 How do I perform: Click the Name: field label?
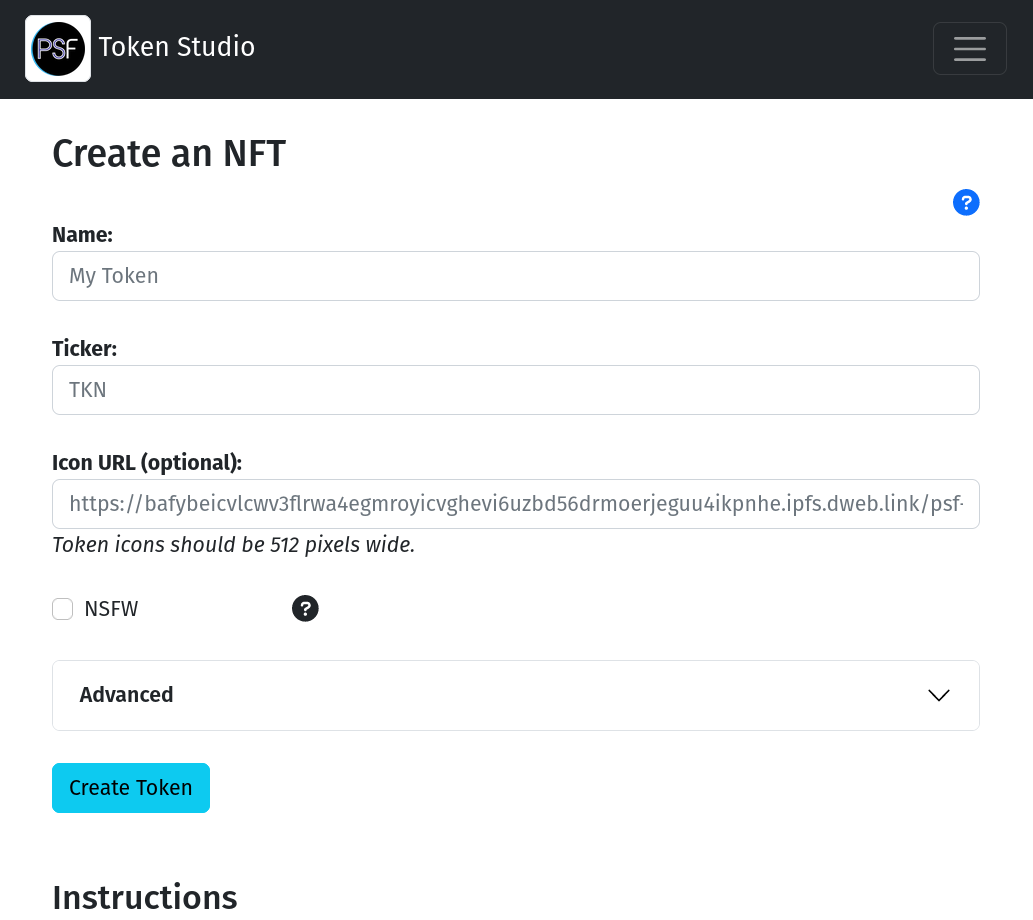click(82, 235)
